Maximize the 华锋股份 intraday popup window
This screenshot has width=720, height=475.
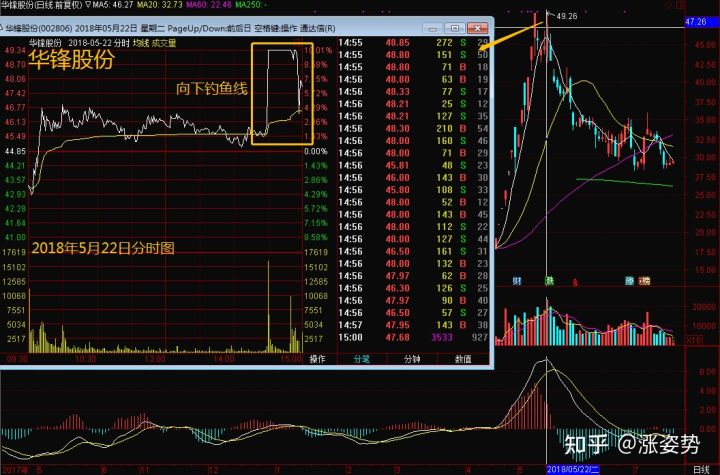(x=455, y=28)
